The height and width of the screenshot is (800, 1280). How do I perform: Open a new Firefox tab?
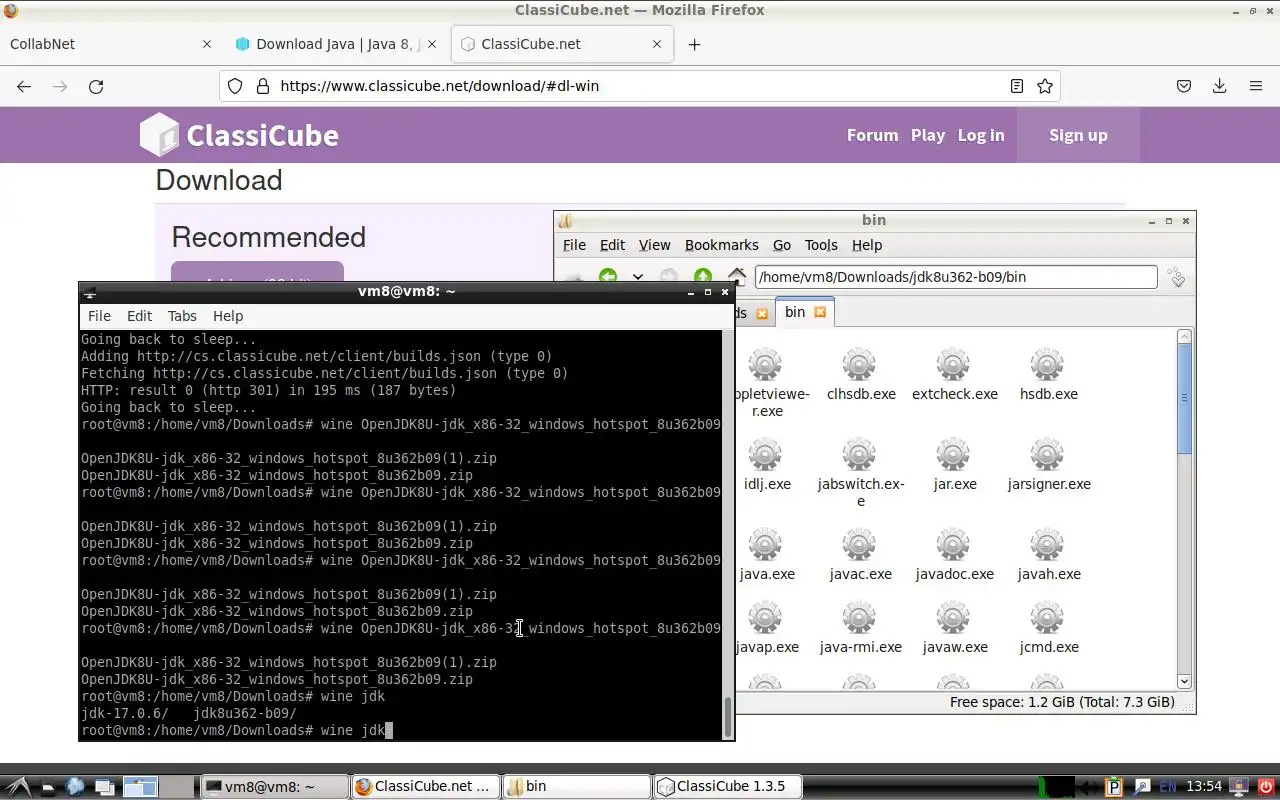point(694,44)
